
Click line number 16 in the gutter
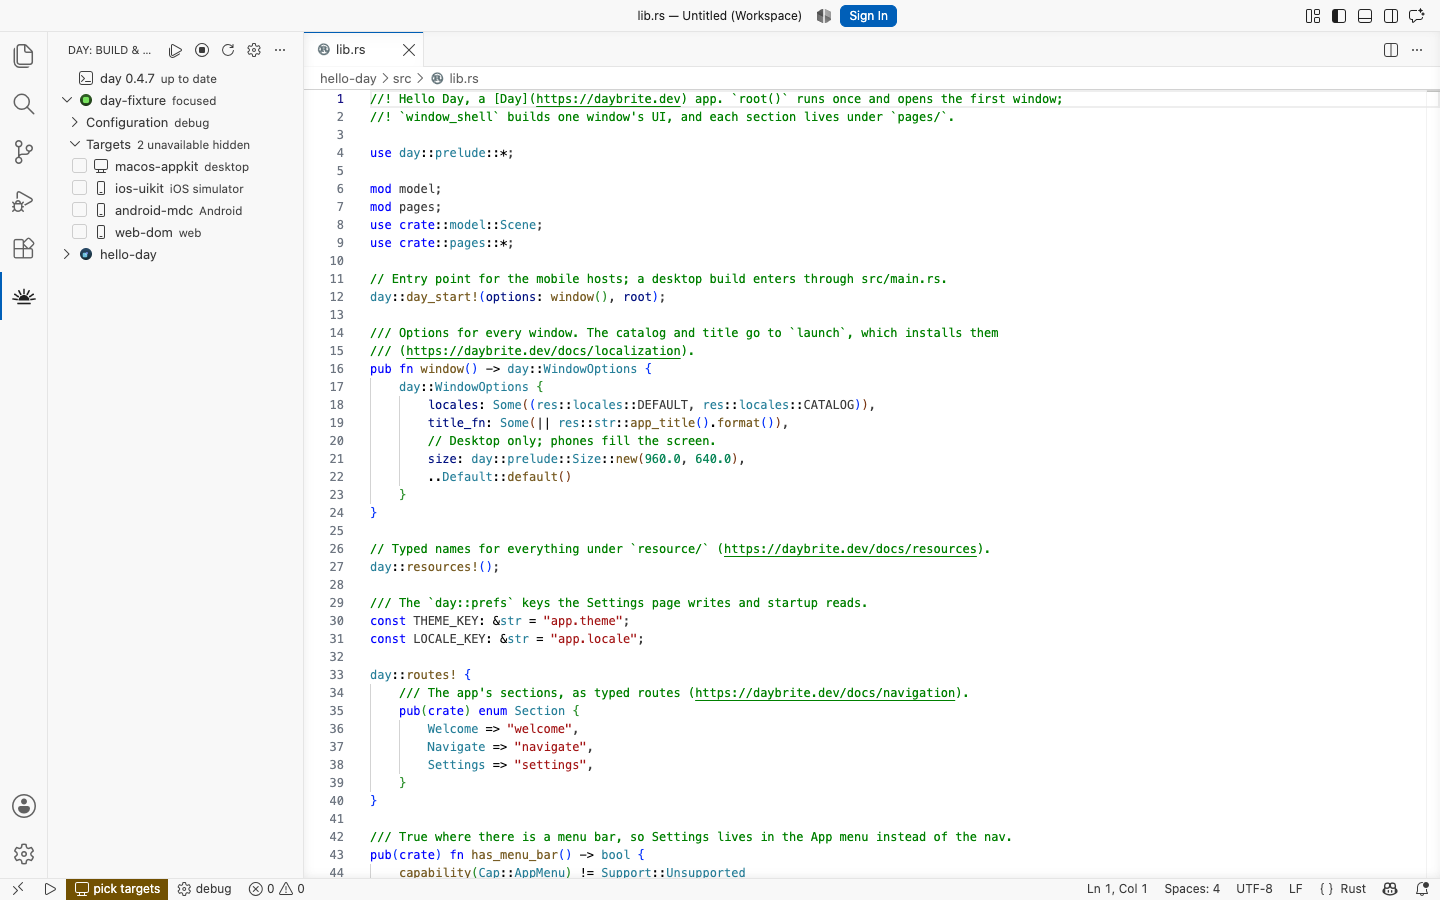coord(337,369)
